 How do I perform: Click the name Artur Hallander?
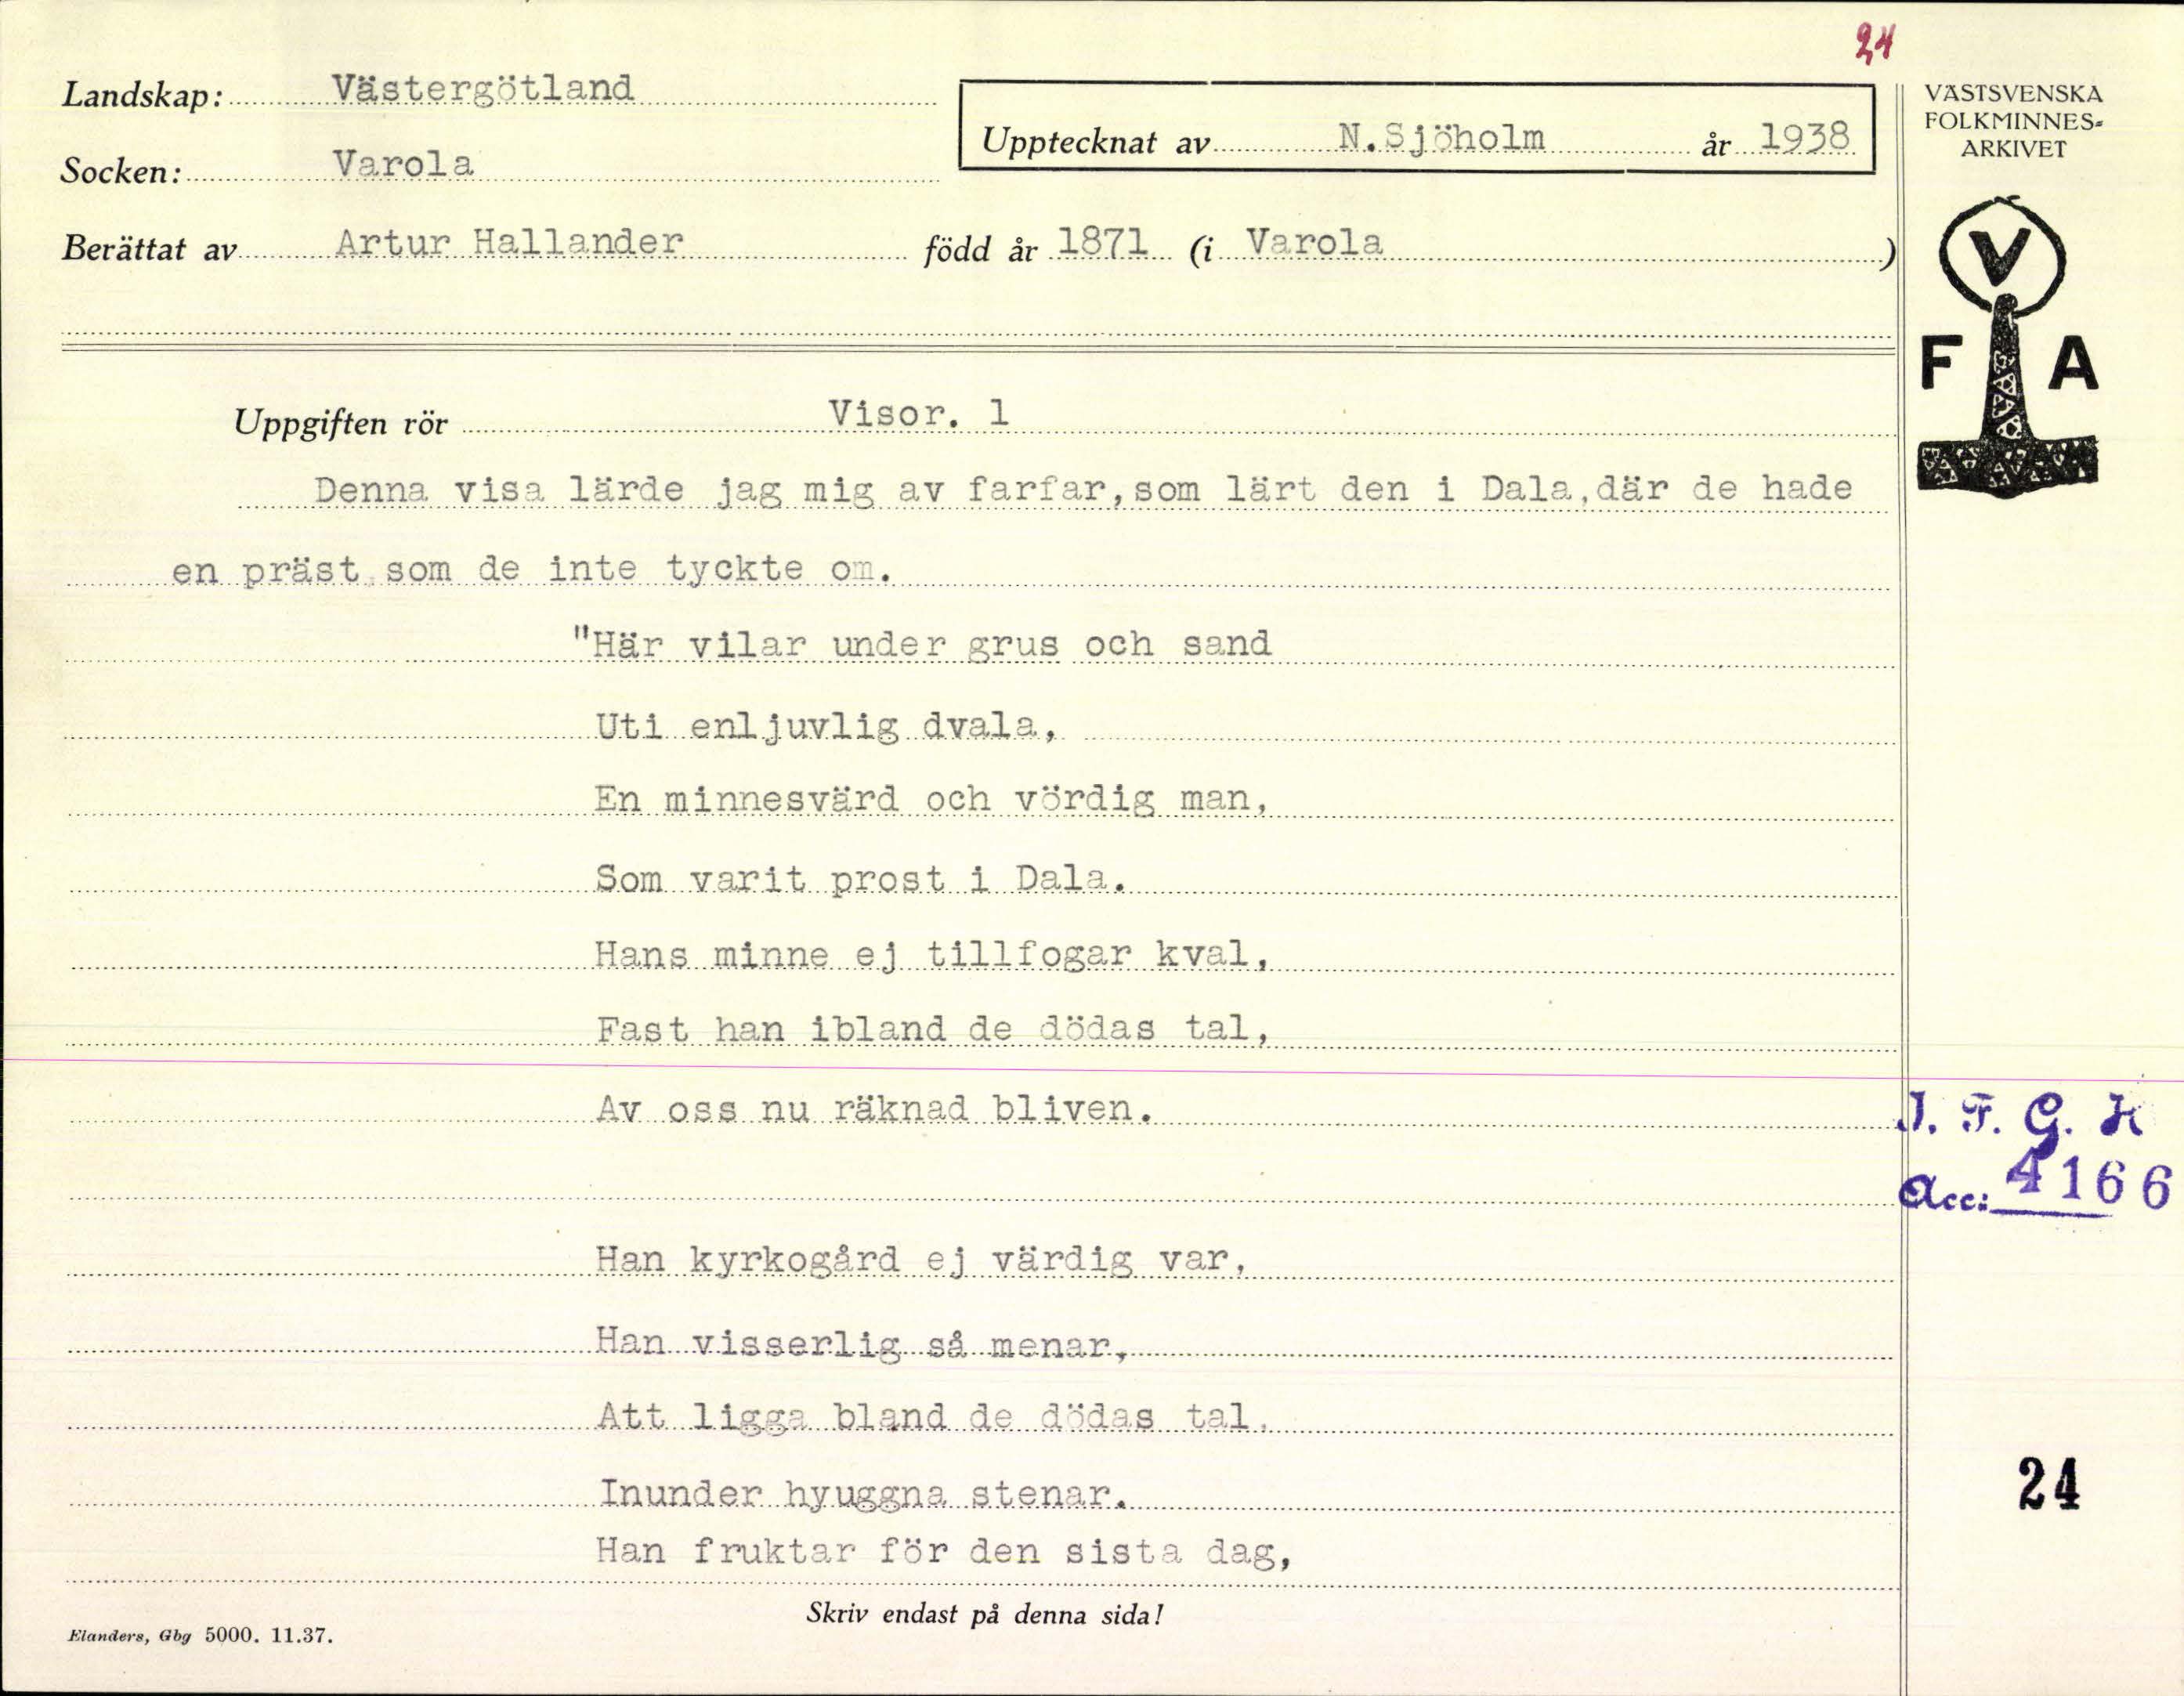(509, 242)
